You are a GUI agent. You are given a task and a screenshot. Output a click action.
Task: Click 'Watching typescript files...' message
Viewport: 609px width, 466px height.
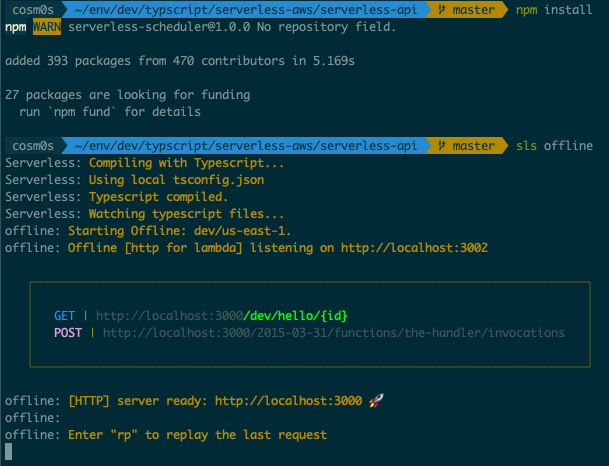[x=186, y=214]
